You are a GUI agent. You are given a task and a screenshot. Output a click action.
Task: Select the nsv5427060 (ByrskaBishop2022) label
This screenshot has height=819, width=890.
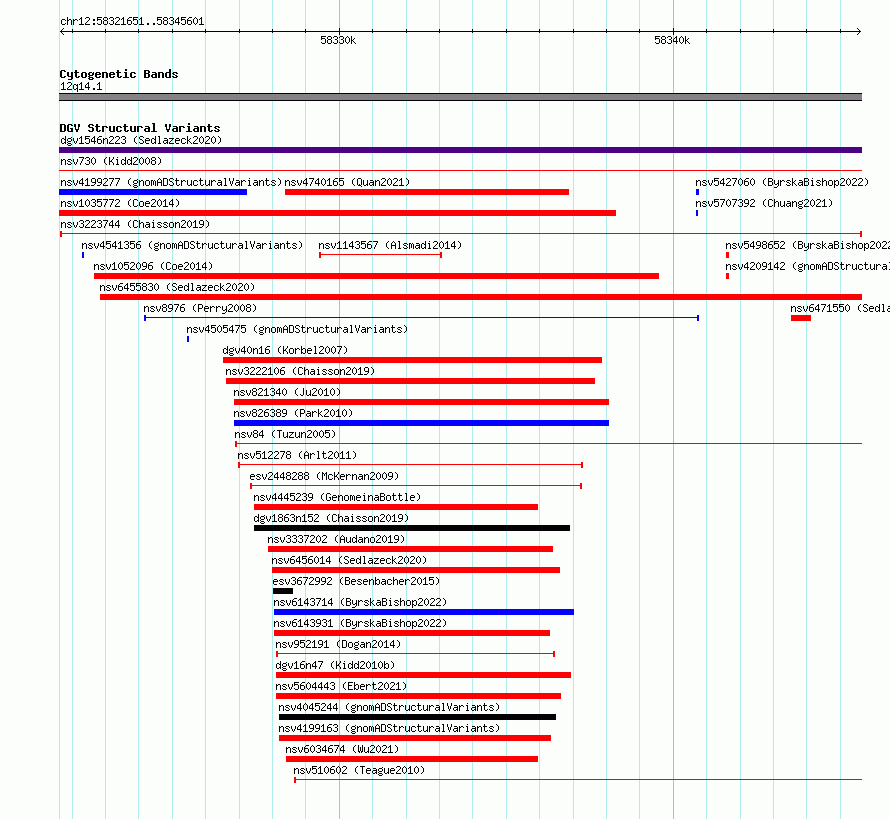click(782, 182)
